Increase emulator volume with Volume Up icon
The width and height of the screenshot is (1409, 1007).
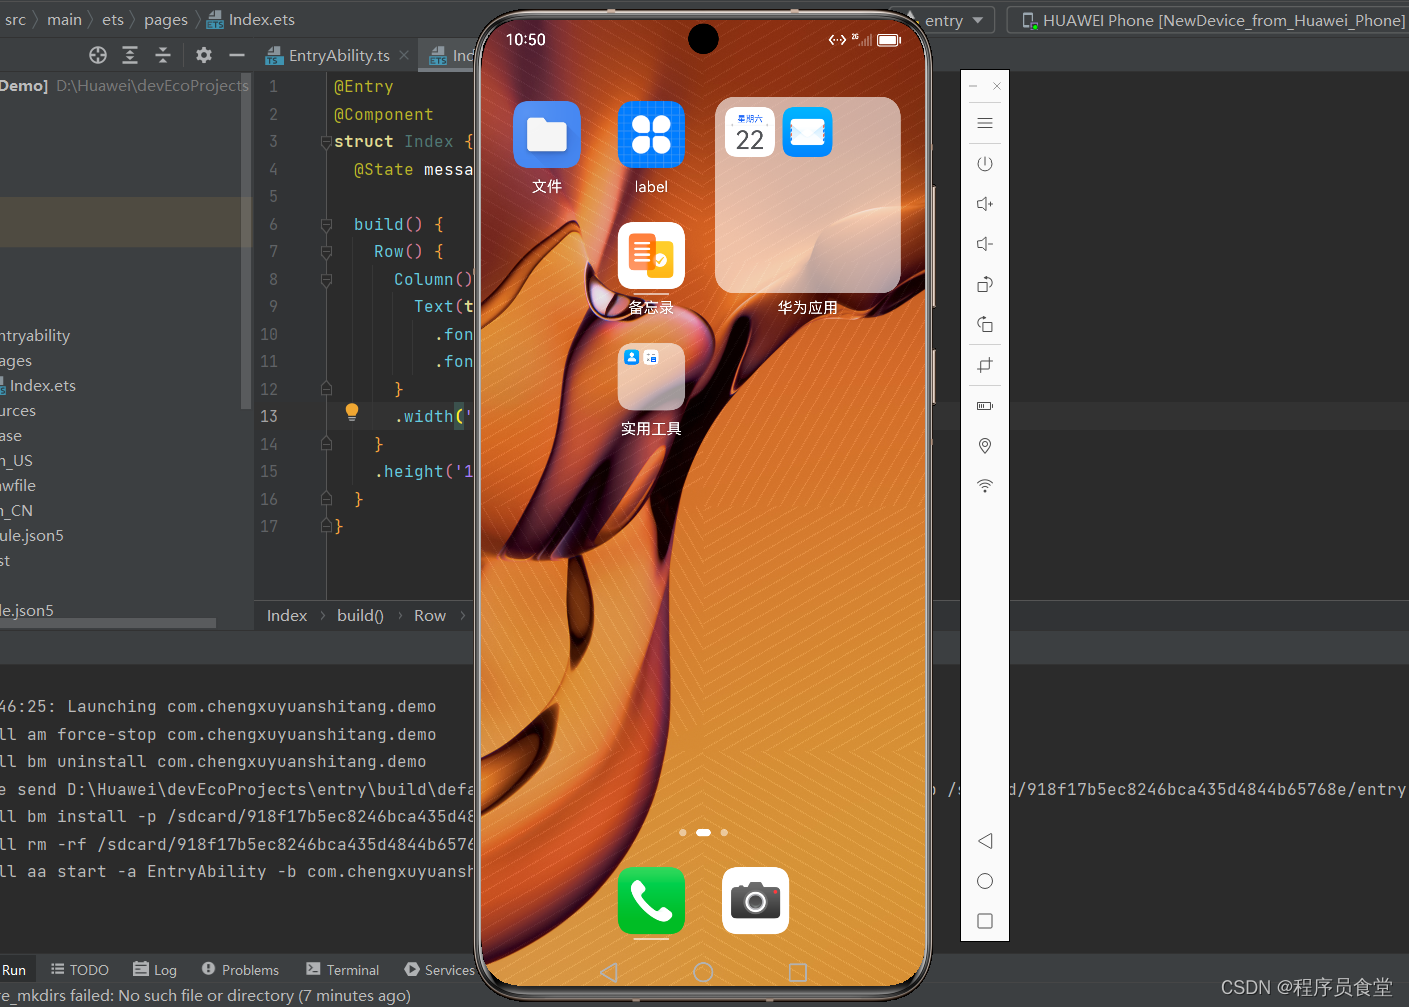tap(985, 203)
